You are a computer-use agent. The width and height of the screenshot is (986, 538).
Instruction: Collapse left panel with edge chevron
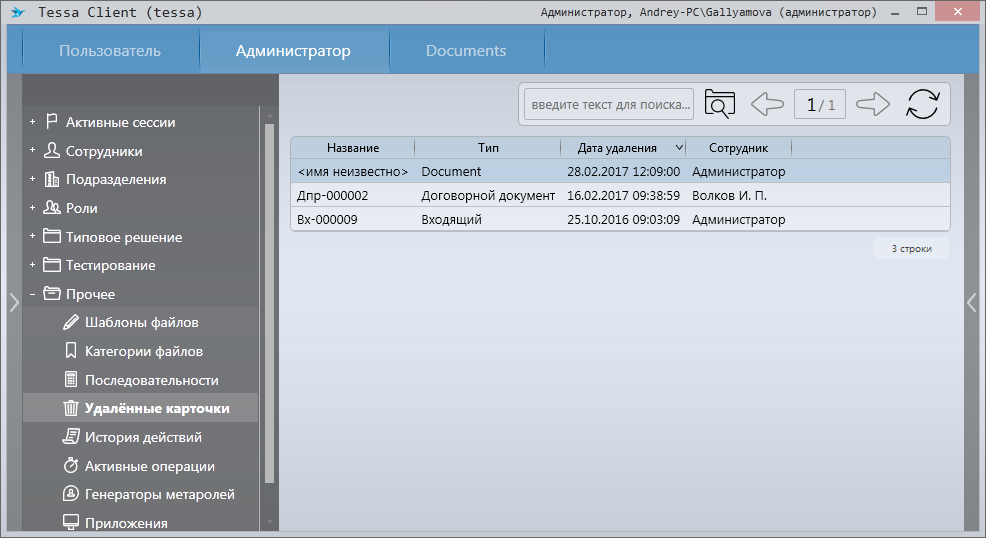coord(14,303)
